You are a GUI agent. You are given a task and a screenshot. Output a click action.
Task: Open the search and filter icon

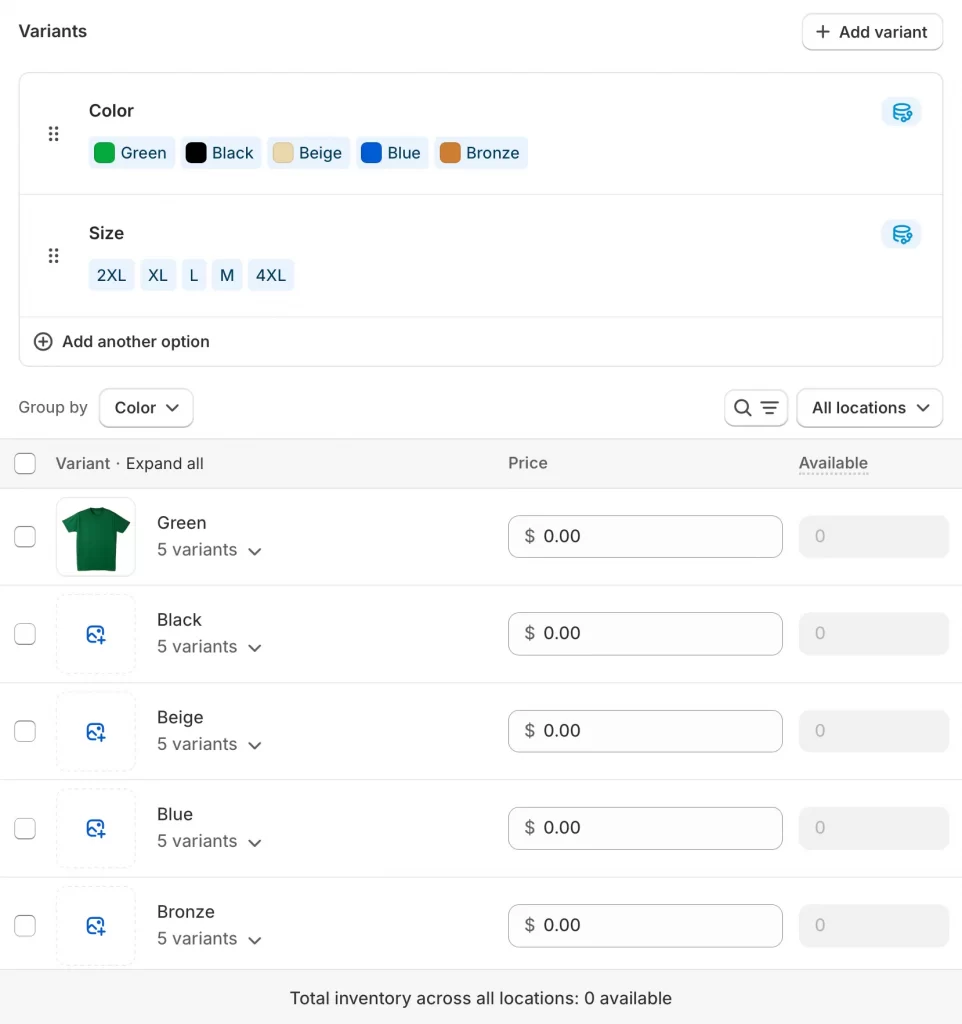coord(755,408)
